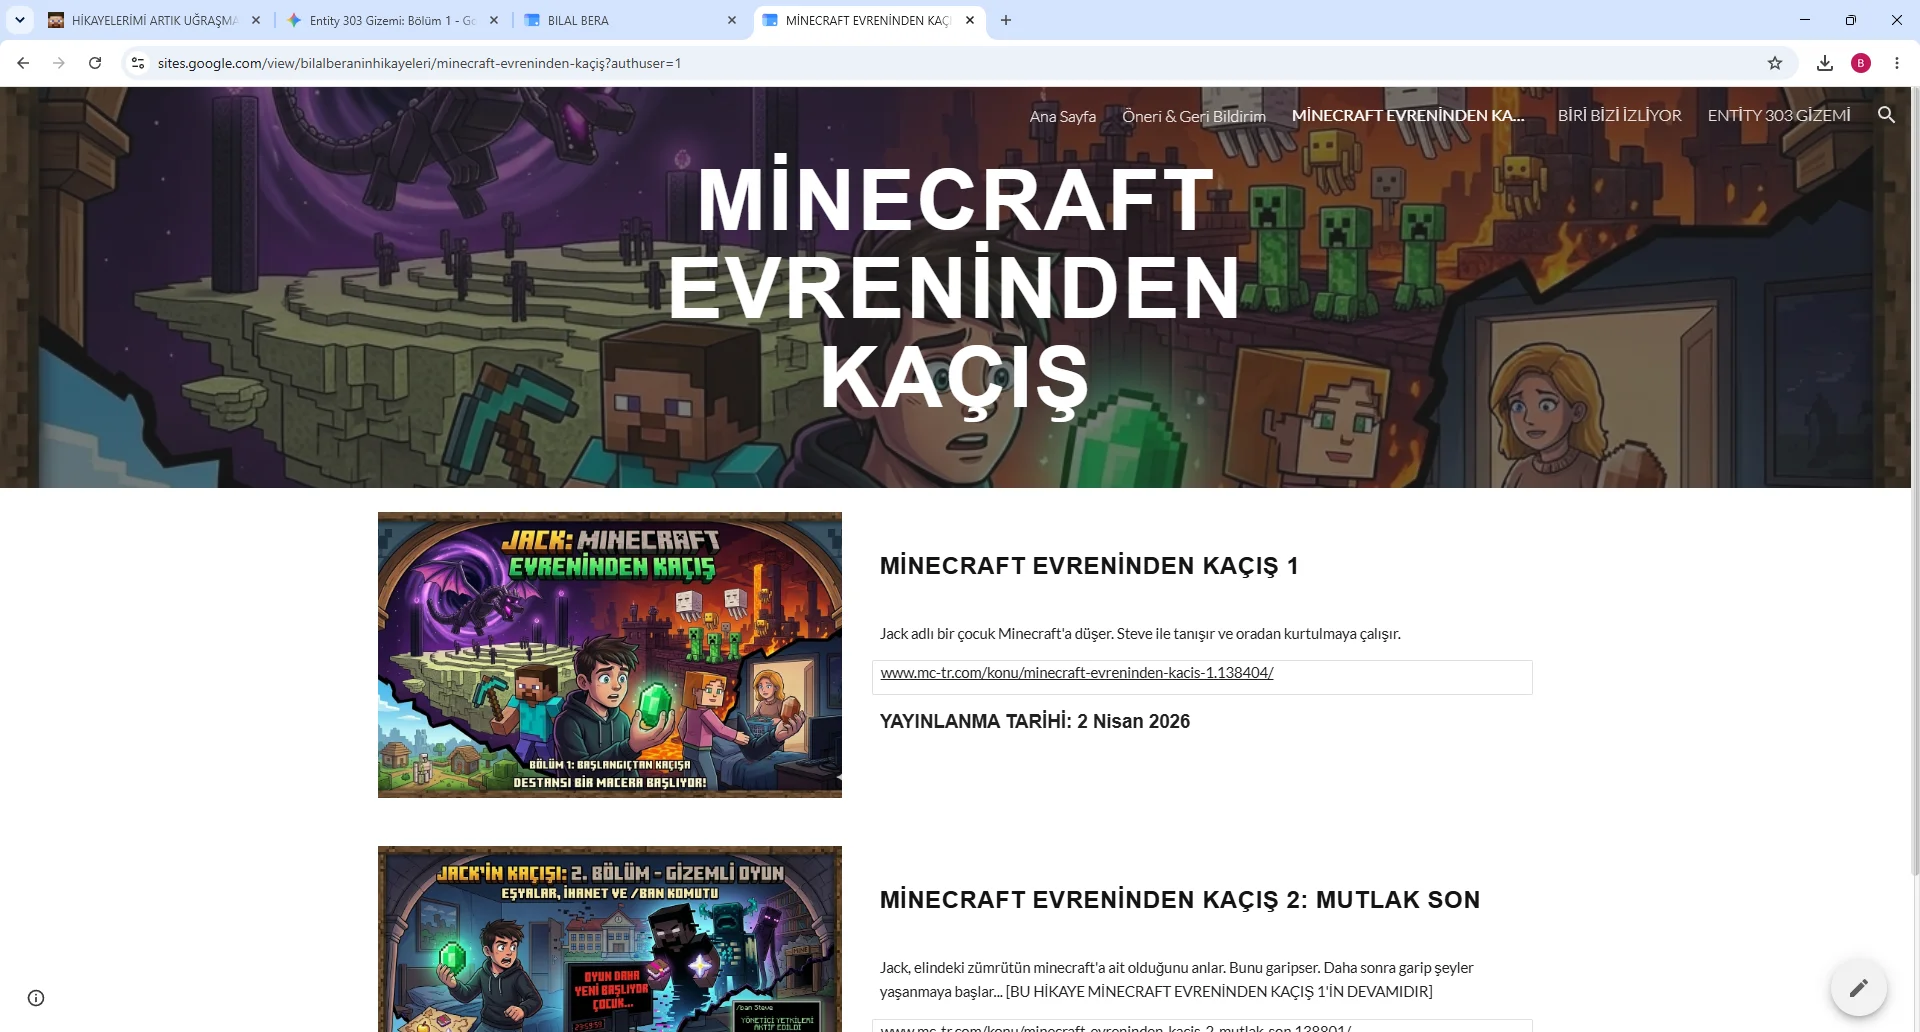Reload the current page
Viewport: 1920px width, 1032px height.
[95, 63]
